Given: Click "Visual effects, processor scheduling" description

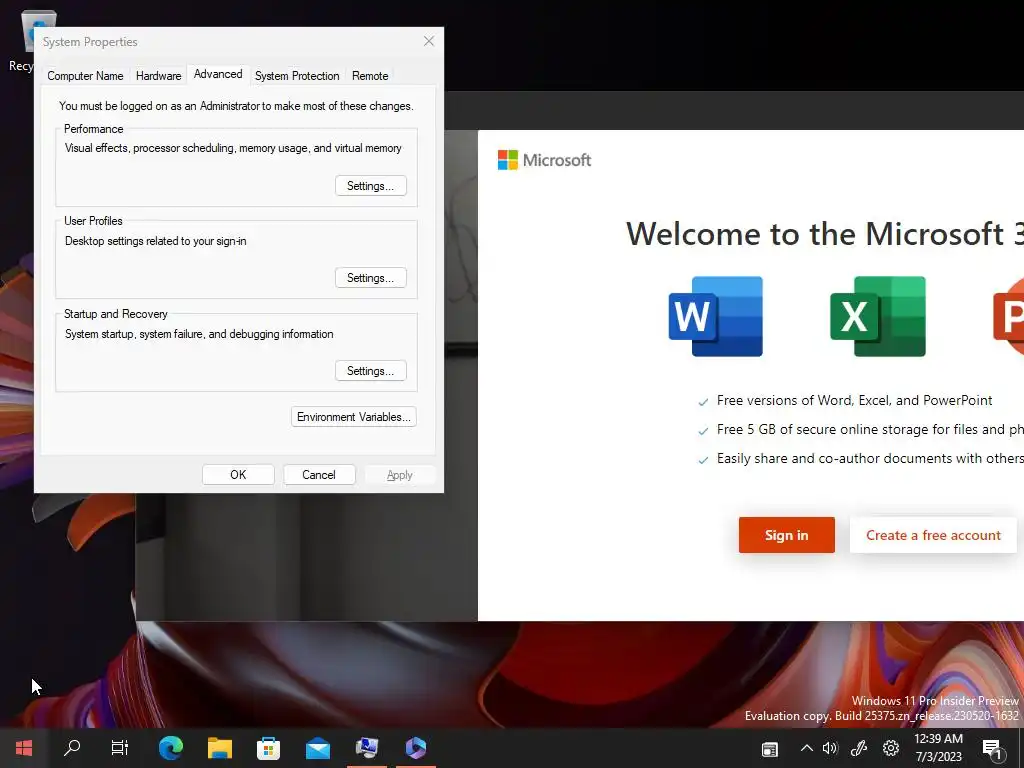Looking at the screenshot, I should pyautogui.click(x=233, y=148).
